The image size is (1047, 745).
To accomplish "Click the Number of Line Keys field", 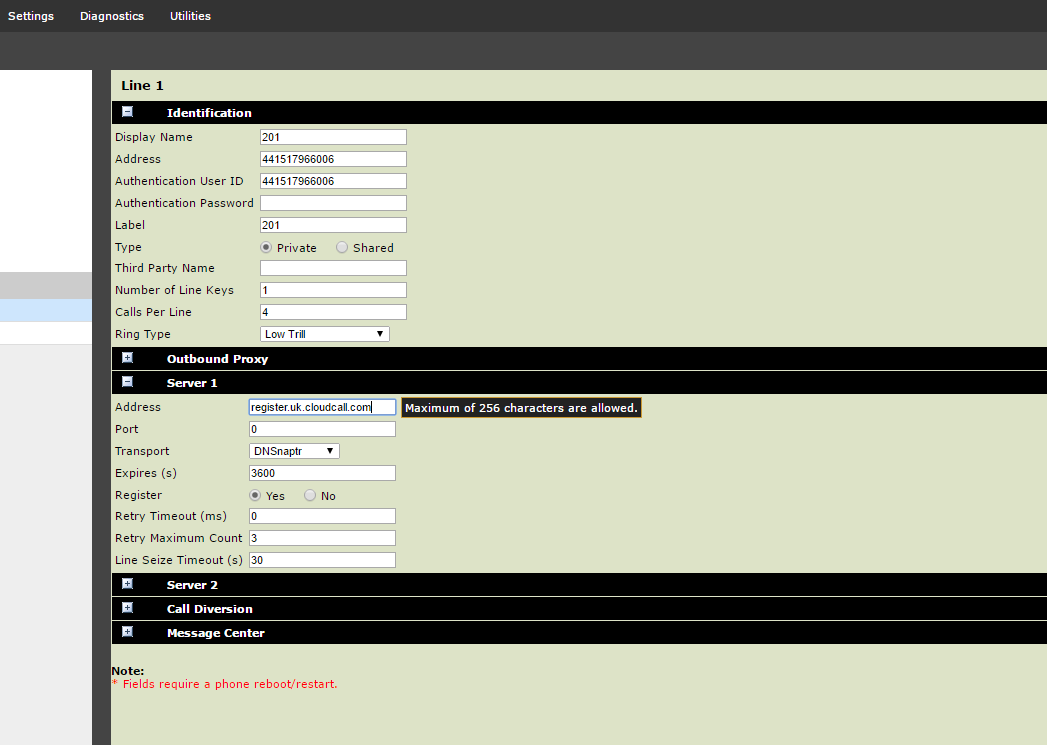I will (333, 290).
